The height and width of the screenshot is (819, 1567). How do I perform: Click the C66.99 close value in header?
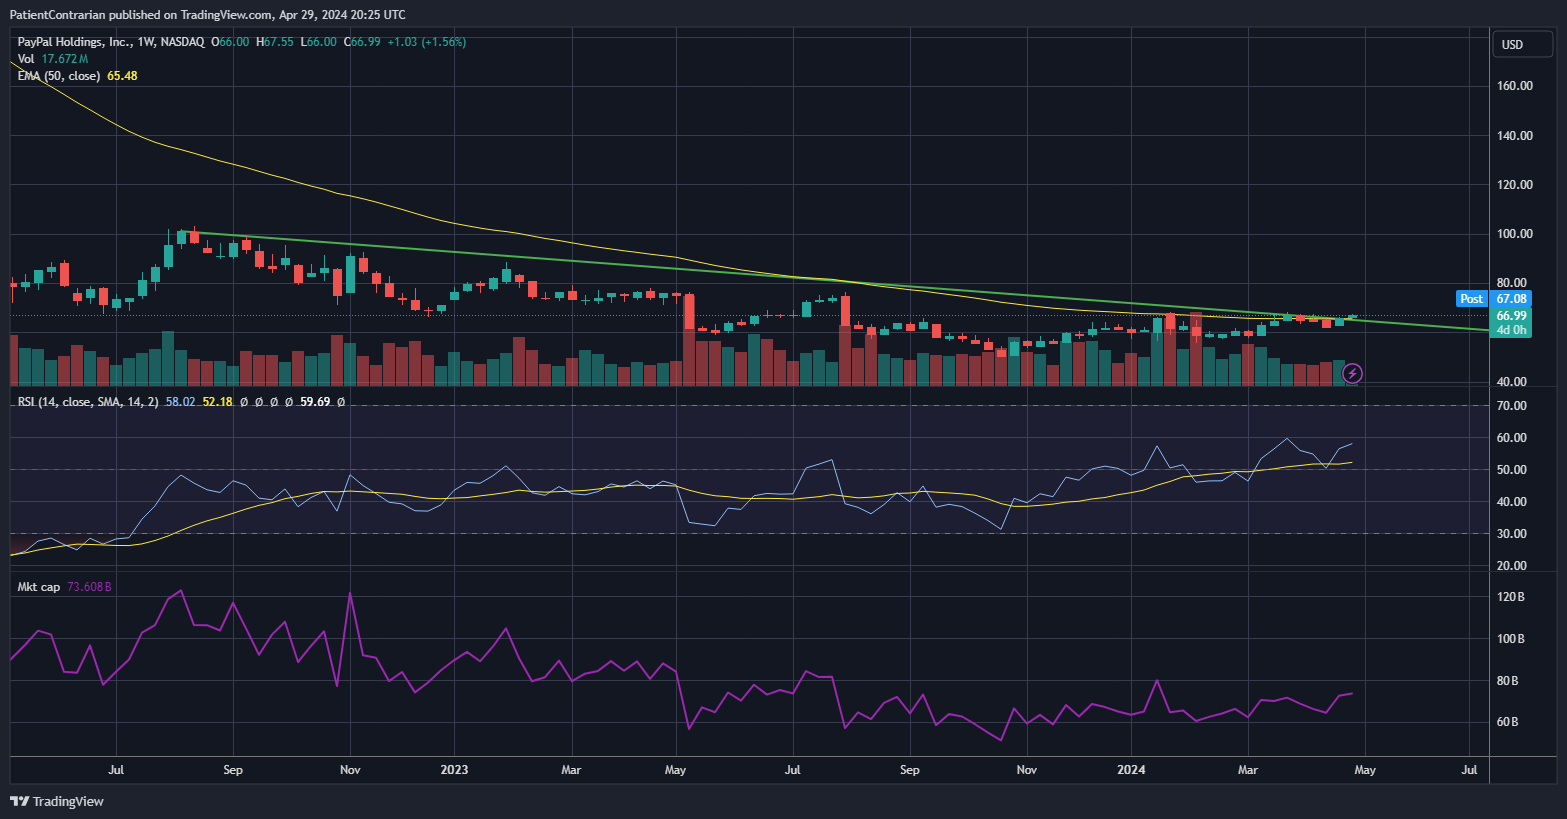[362, 42]
